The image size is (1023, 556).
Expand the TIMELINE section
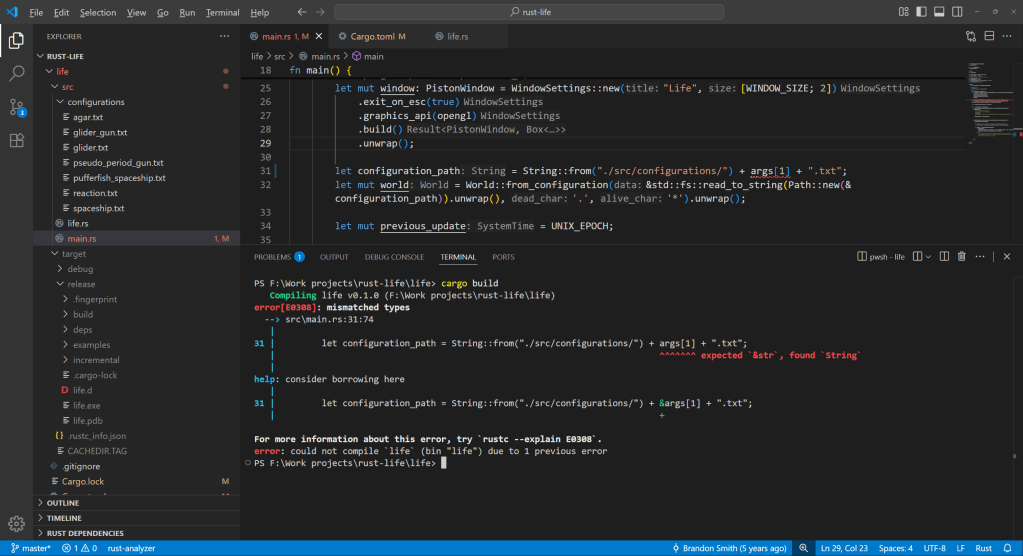pyautogui.click(x=137, y=518)
